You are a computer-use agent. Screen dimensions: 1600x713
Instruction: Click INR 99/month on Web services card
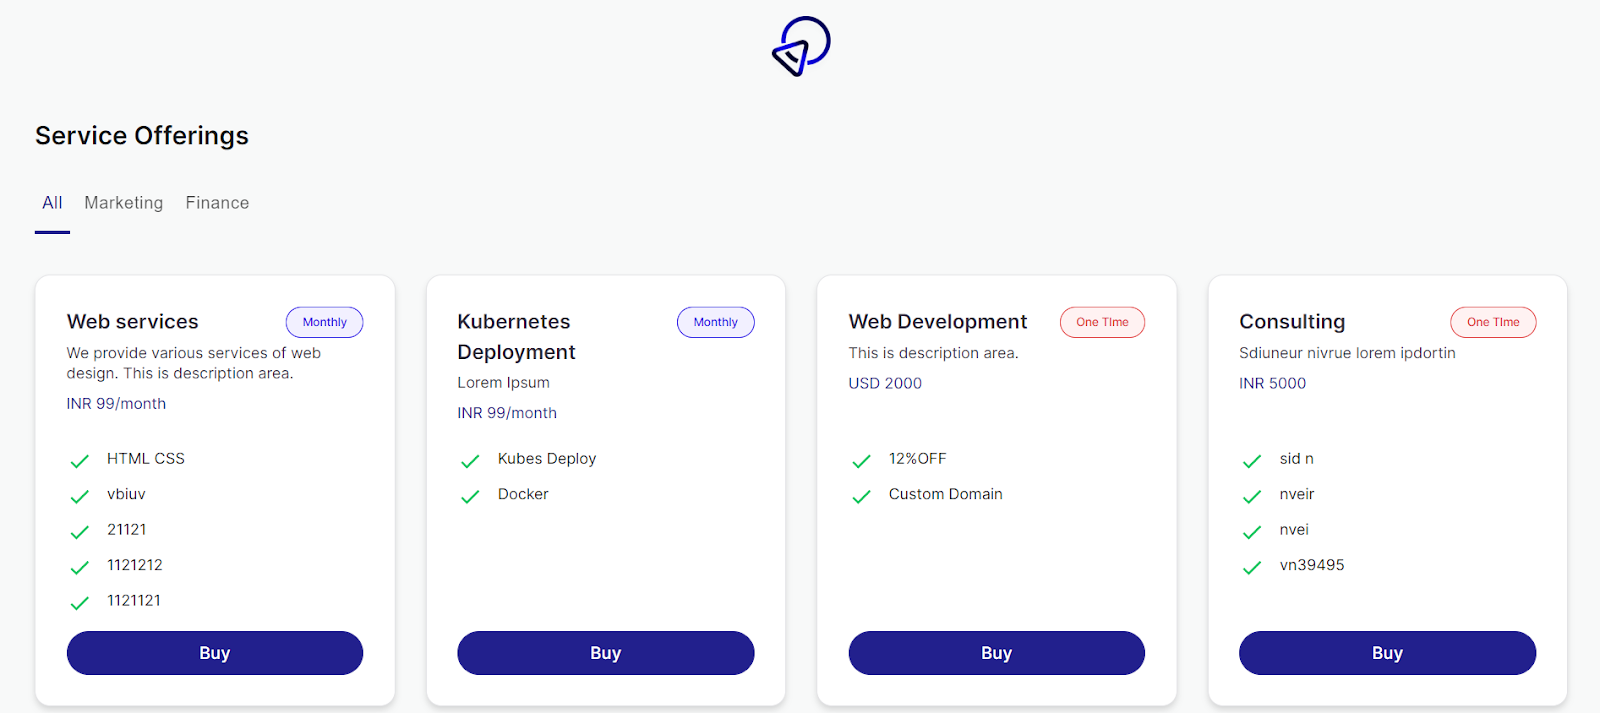pos(117,404)
